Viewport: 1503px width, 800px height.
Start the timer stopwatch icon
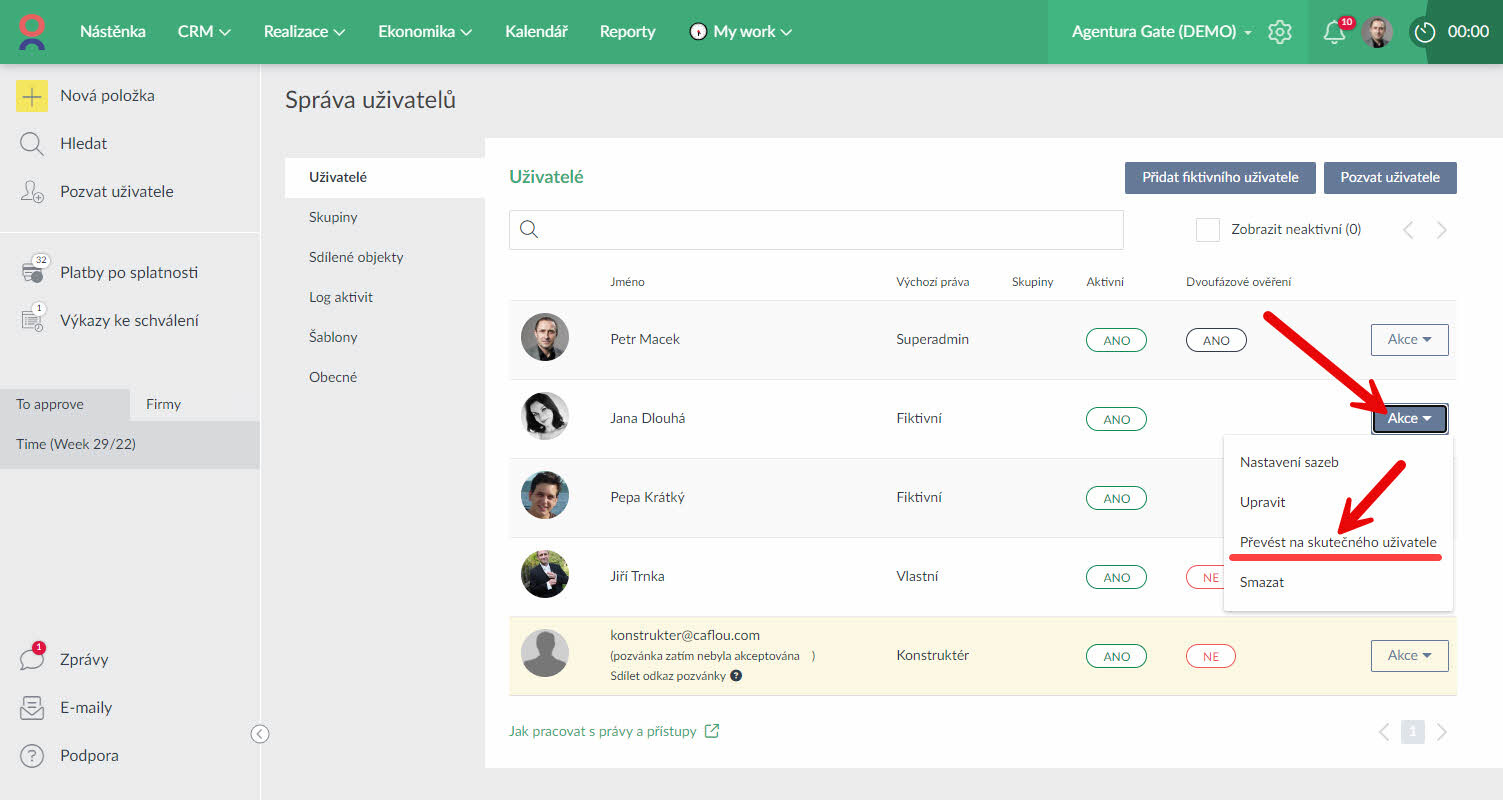pos(1425,32)
